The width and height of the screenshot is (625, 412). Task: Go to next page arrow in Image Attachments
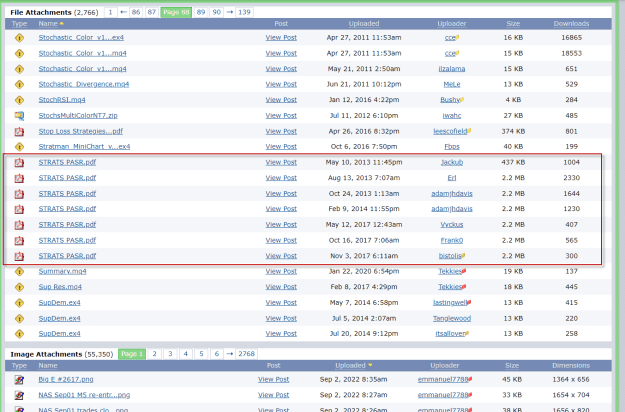230,354
